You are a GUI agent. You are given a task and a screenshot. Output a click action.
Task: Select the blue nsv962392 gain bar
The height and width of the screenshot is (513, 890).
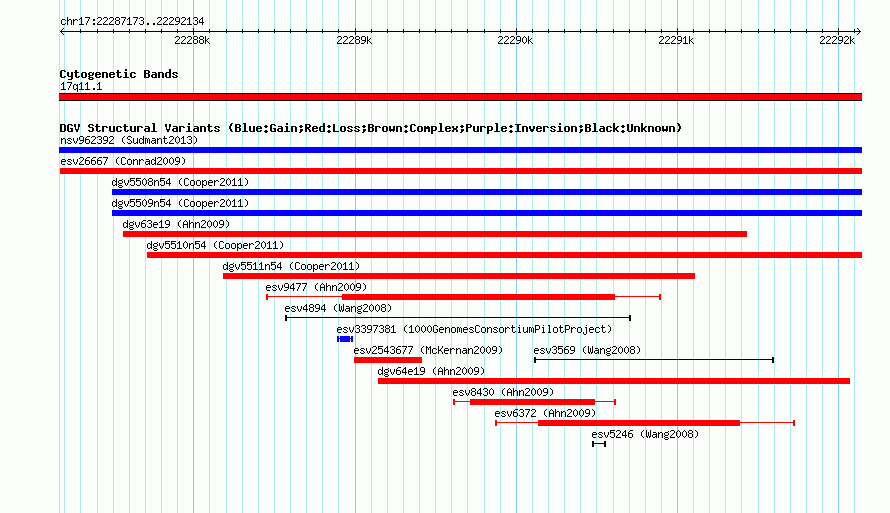(x=460, y=150)
